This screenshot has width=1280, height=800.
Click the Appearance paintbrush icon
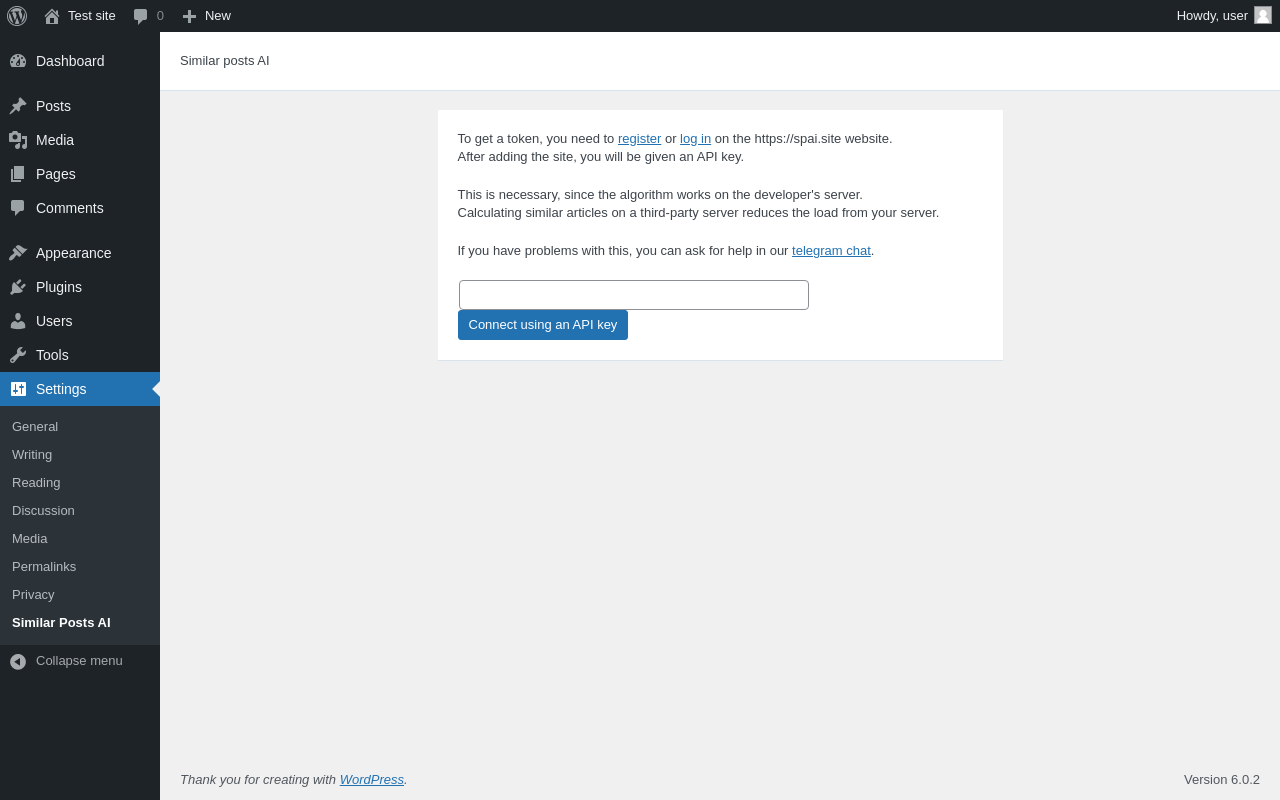click(18, 253)
